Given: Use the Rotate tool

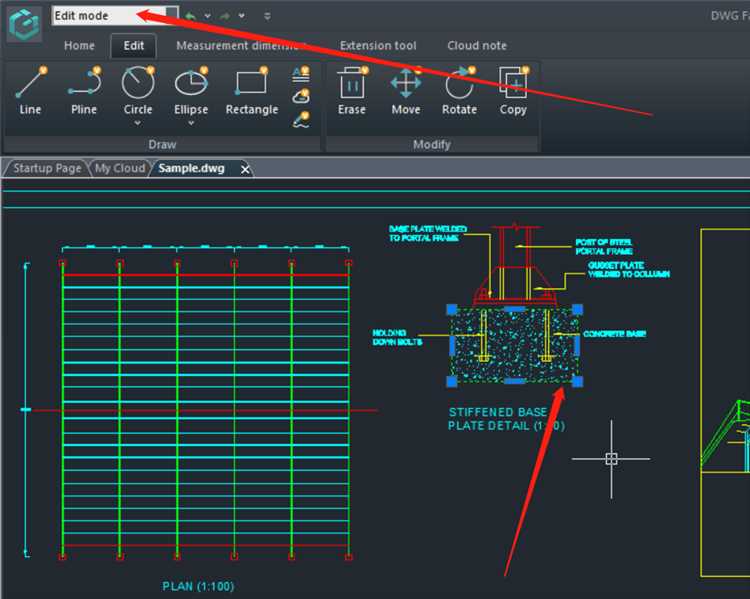Looking at the screenshot, I should [459, 90].
